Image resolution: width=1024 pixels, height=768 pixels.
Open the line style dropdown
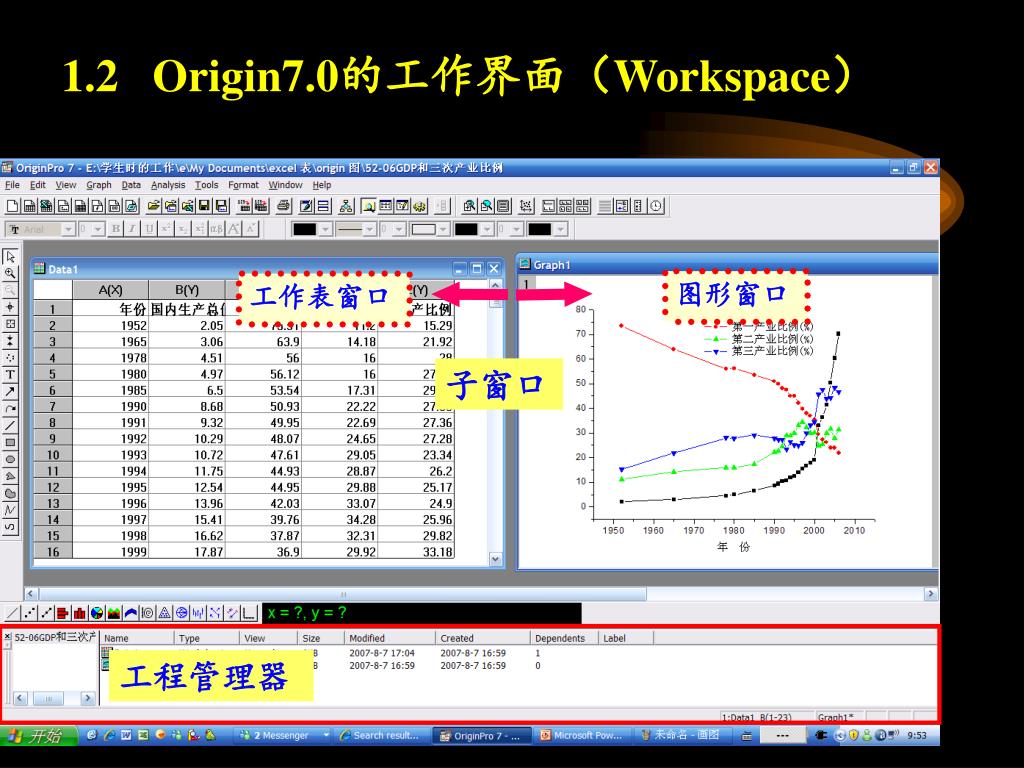(369, 229)
